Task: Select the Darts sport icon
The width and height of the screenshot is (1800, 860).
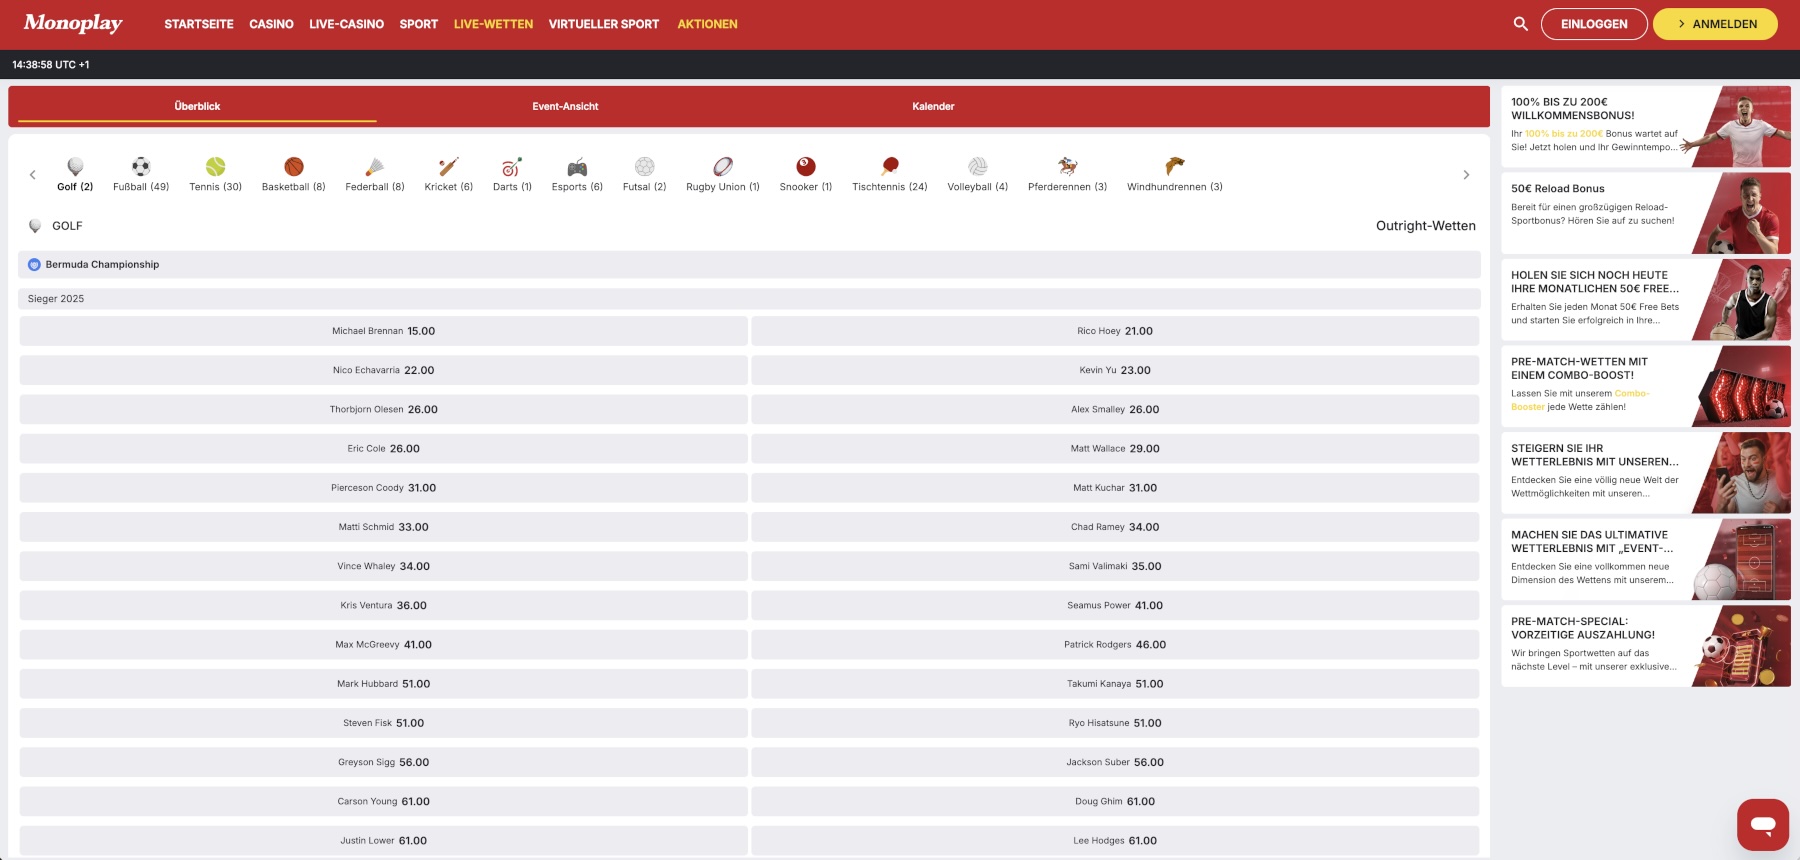Action: 512,167
